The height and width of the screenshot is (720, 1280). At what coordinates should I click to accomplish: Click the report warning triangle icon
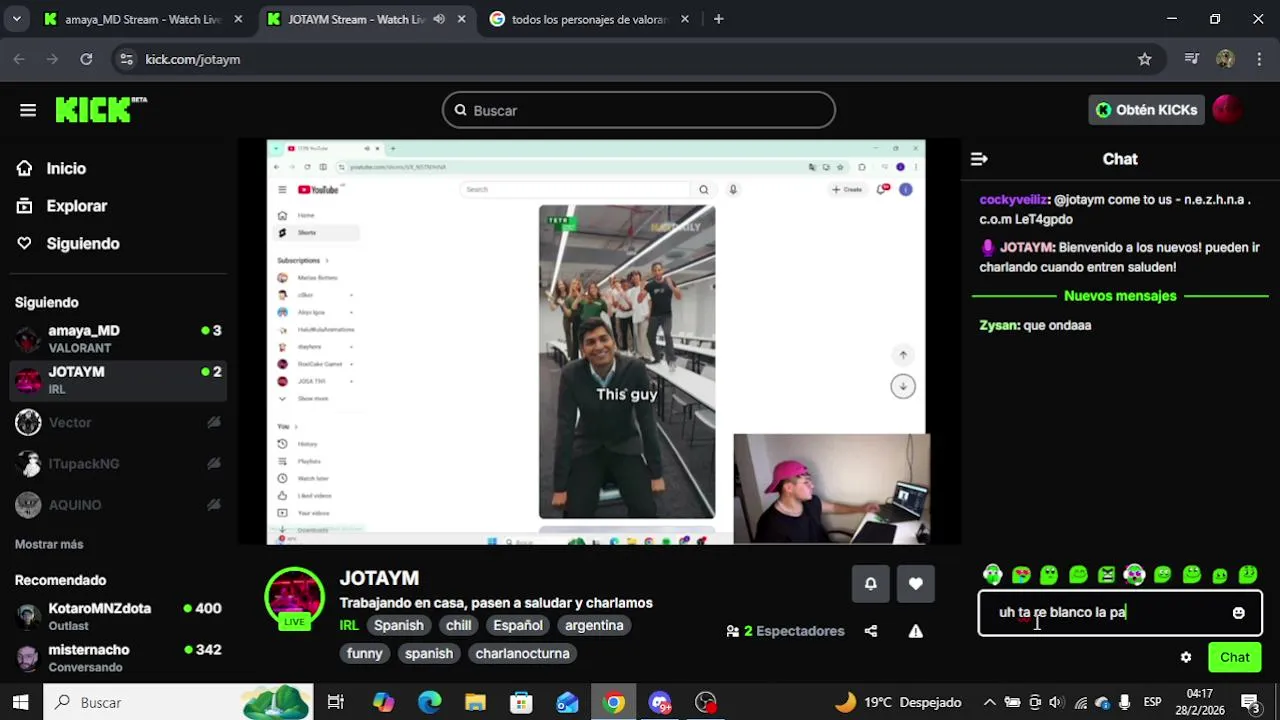click(915, 631)
